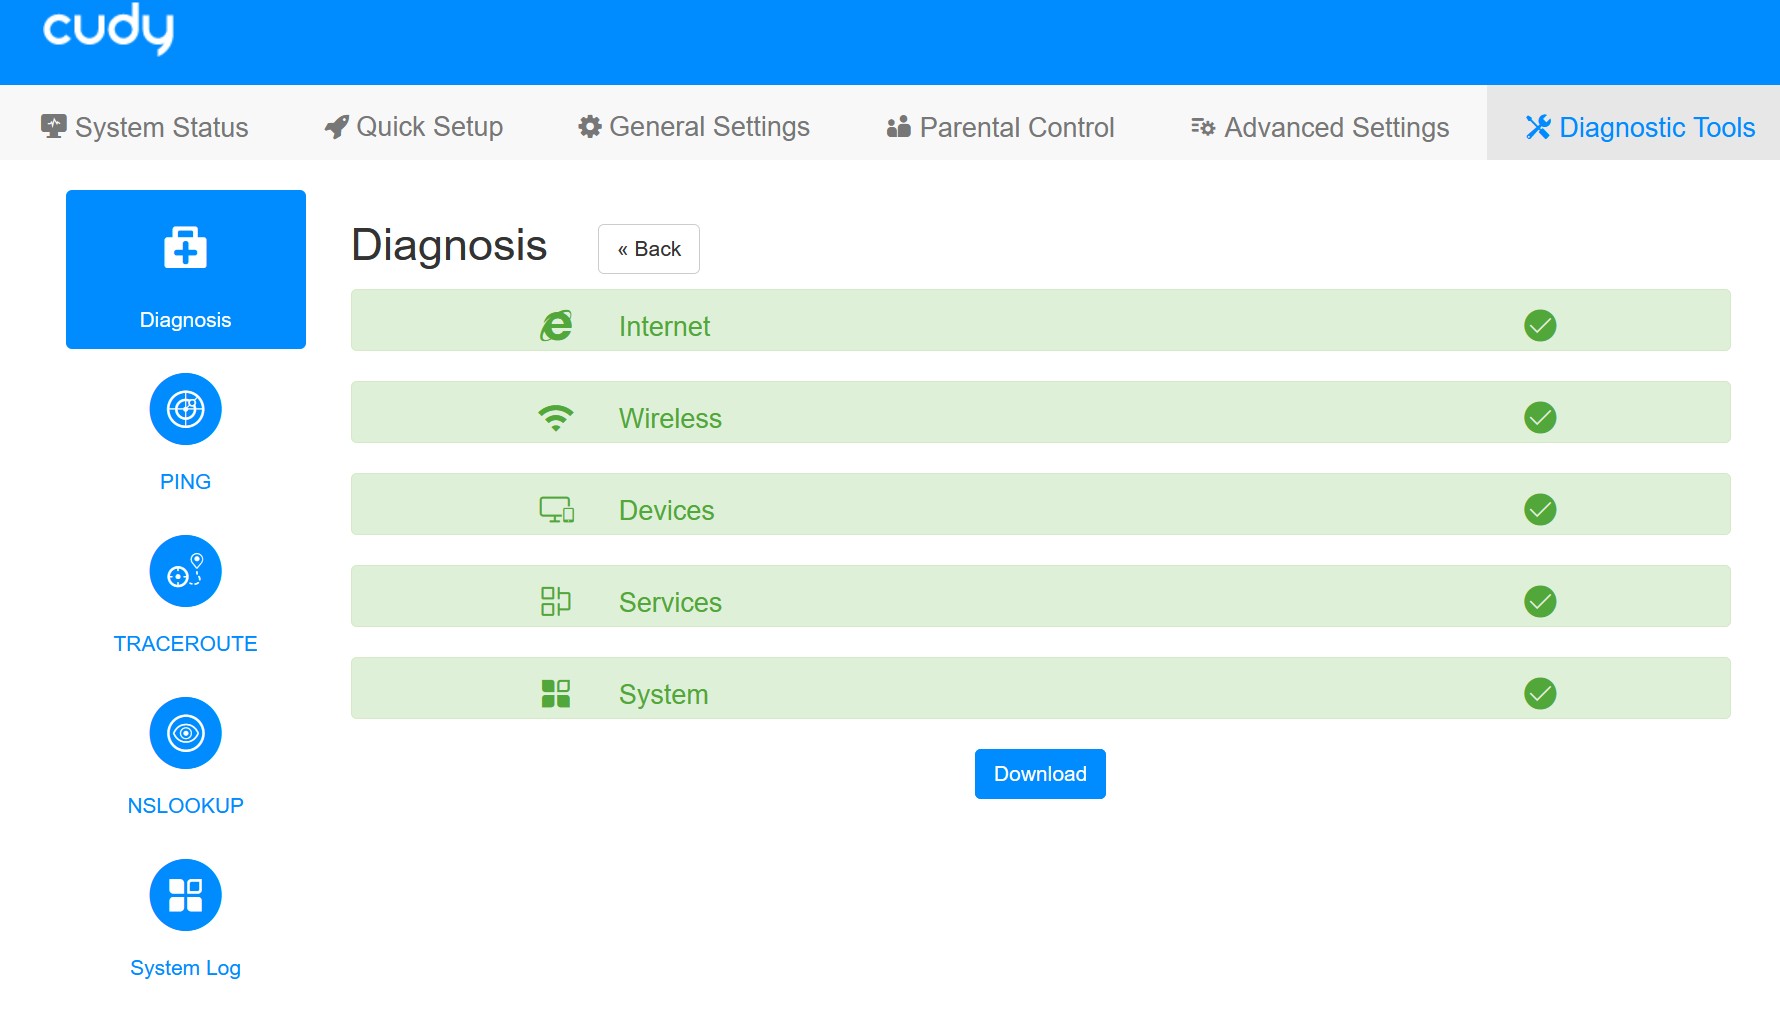This screenshot has height=1012, width=1780.
Task: Download the diagnosis report
Action: 1040,774
